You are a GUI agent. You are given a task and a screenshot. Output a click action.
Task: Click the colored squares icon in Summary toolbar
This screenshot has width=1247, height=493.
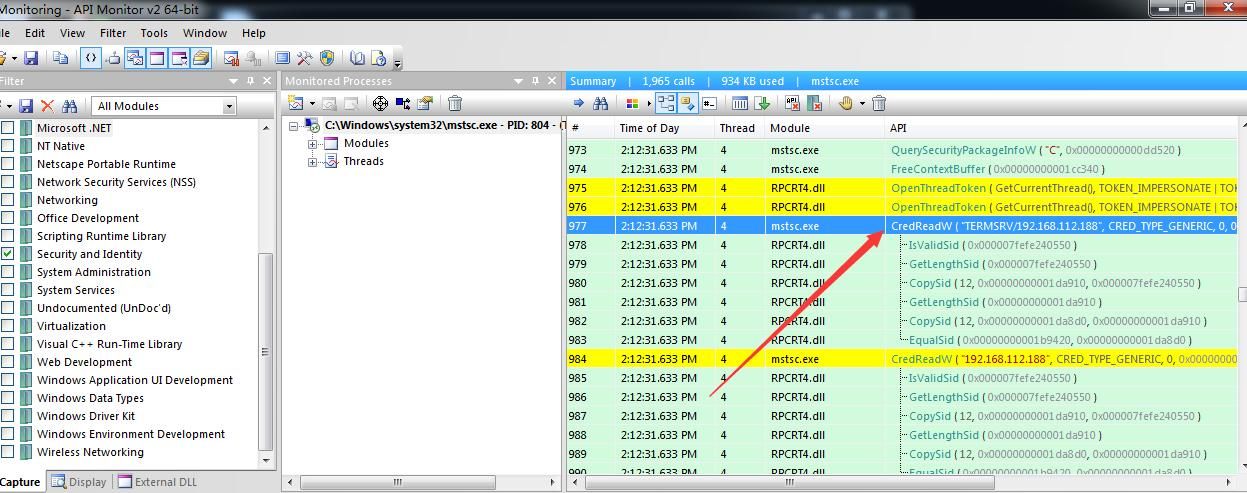[x=632, y=103]
